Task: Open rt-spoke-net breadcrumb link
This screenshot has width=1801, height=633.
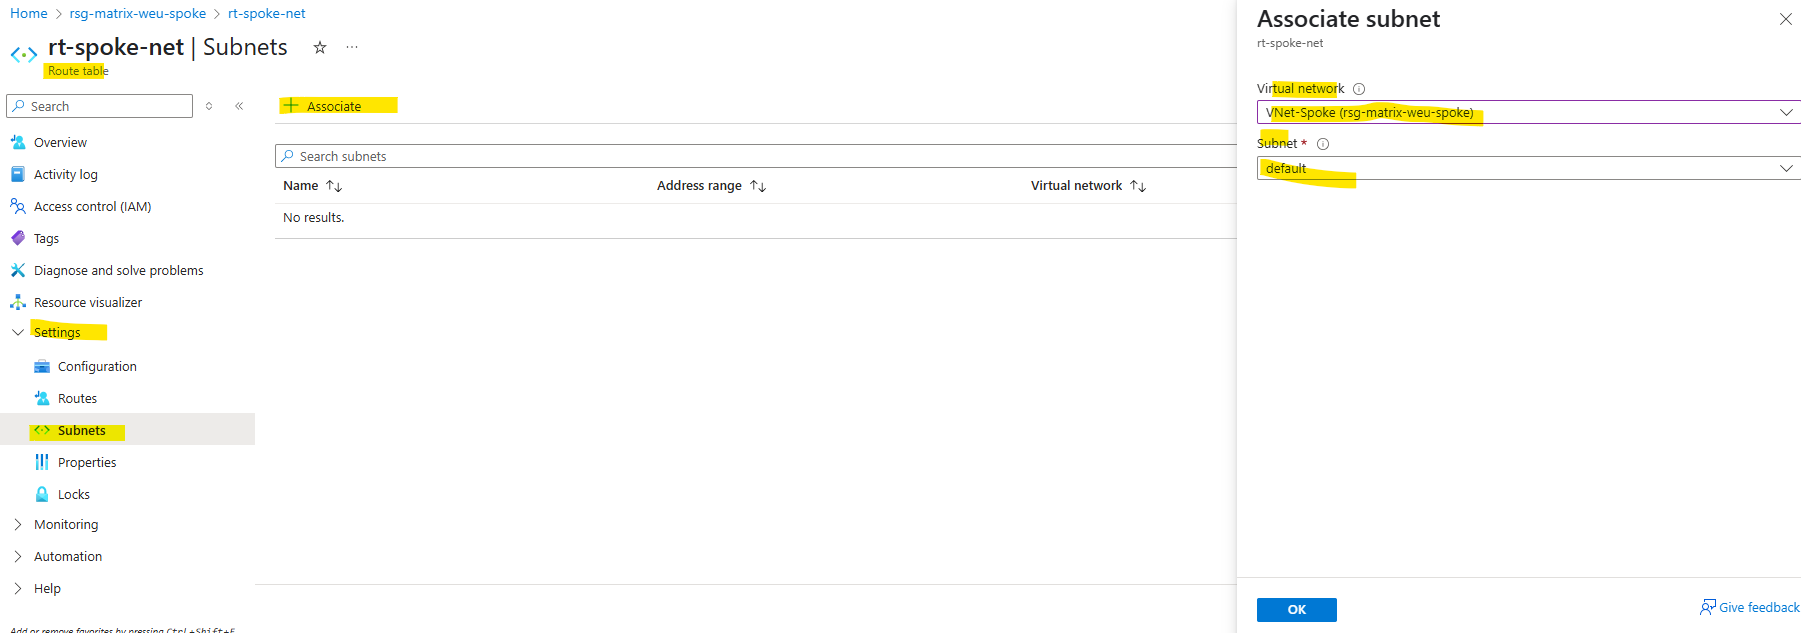Action: (x=267, y=13)
